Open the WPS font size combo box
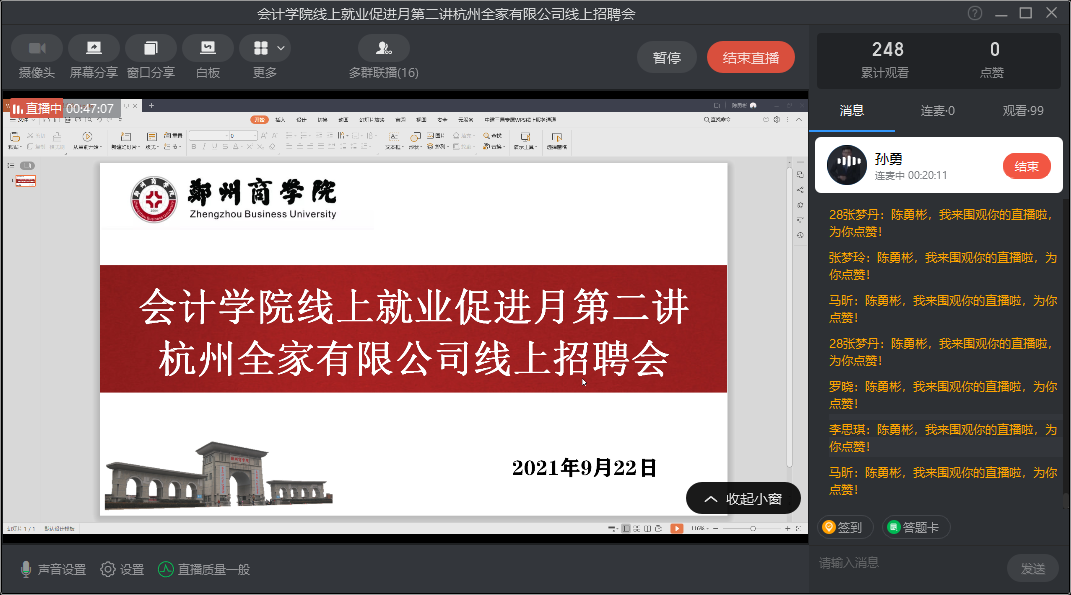Viewport: 1071px width, 595px height. pyautogui.click(x=243, y=135)
